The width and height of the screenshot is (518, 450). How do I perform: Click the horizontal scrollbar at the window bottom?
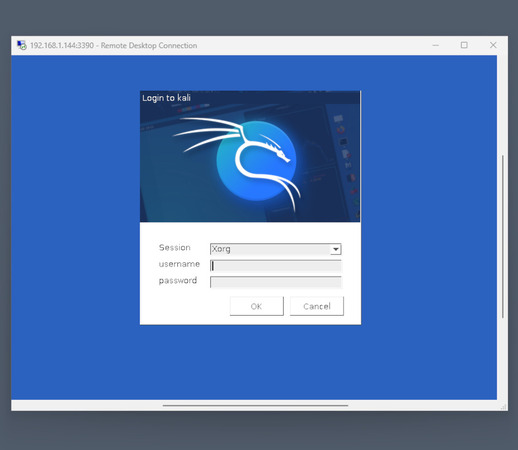[x=255, y=406]
